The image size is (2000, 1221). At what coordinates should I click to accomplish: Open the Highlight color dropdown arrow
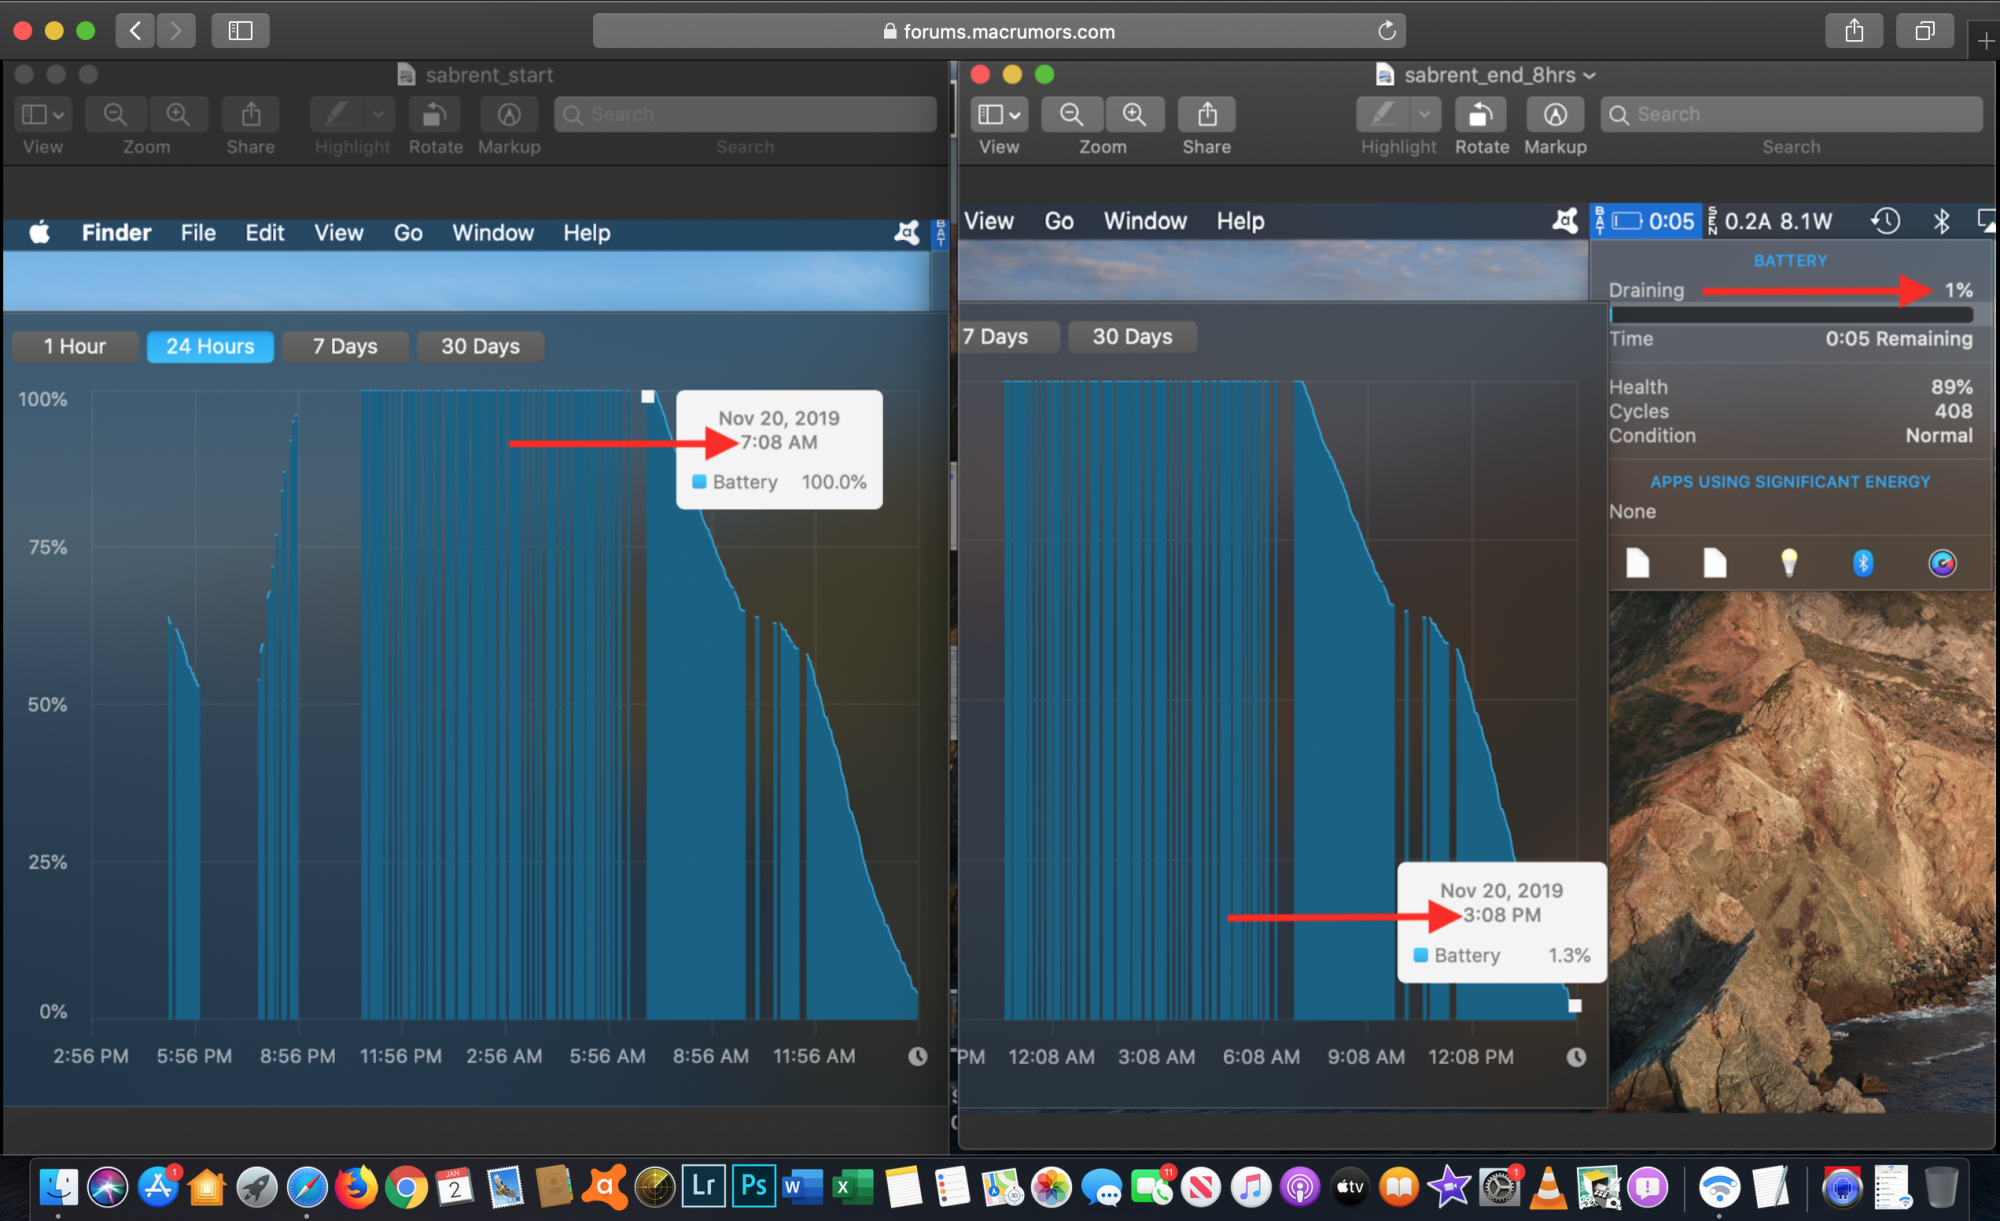1425,114
